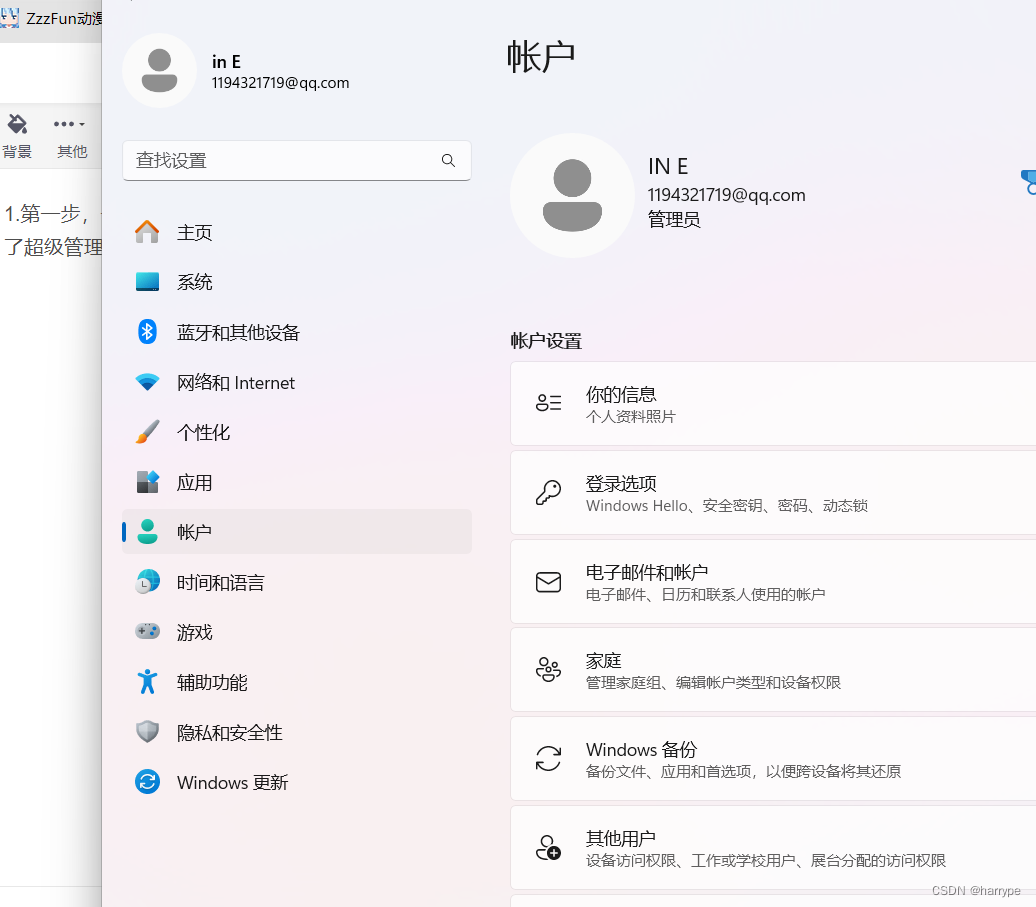Open 你的信息 account setting
This screenshot has width=1036, height=907.
(x=773, y=404)
